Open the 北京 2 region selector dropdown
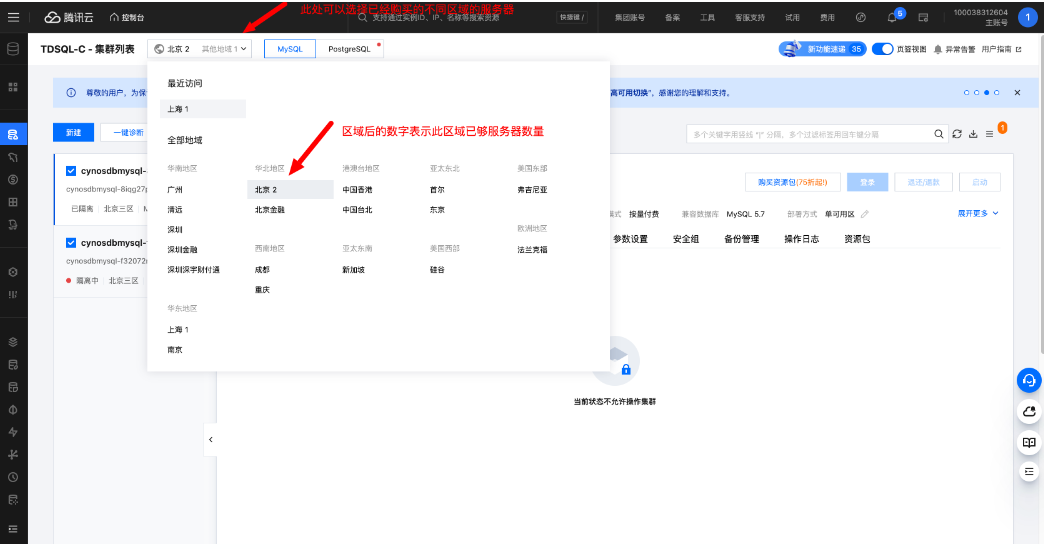Screen dimensions: 1044x549 [200, 49]
